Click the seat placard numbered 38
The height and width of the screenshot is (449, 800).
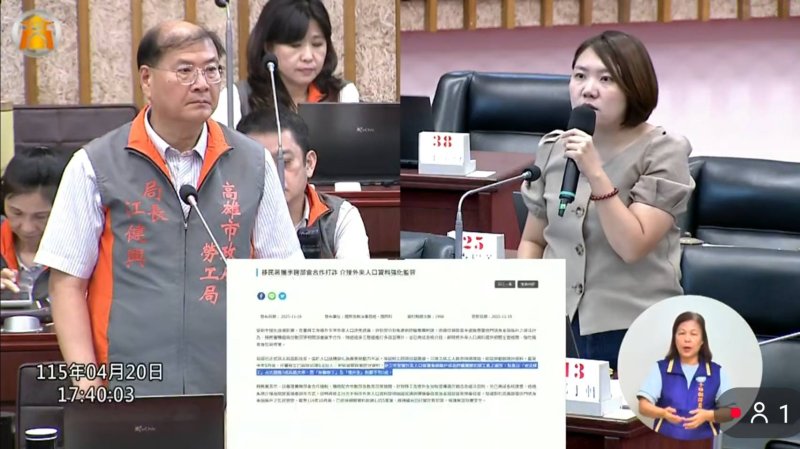point(445,153)
